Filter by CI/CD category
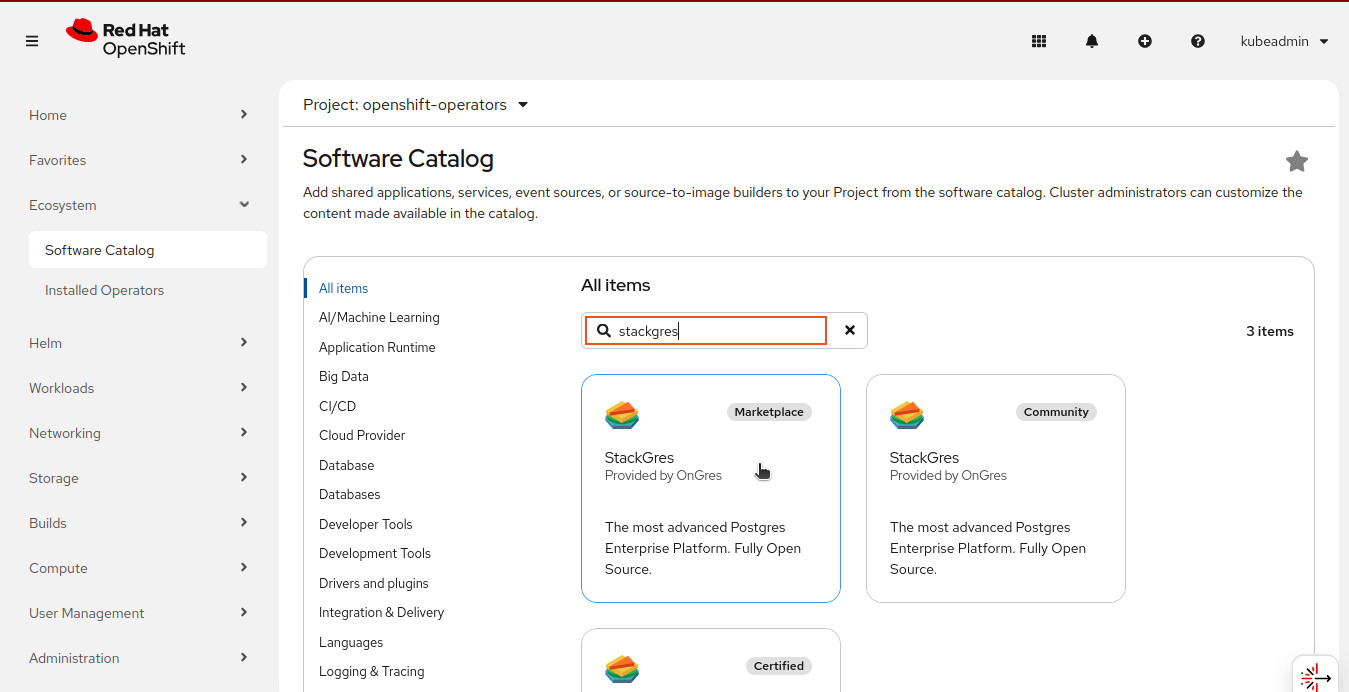Image resolution: width=1349 pixels, height=692 pixels. 337,406
